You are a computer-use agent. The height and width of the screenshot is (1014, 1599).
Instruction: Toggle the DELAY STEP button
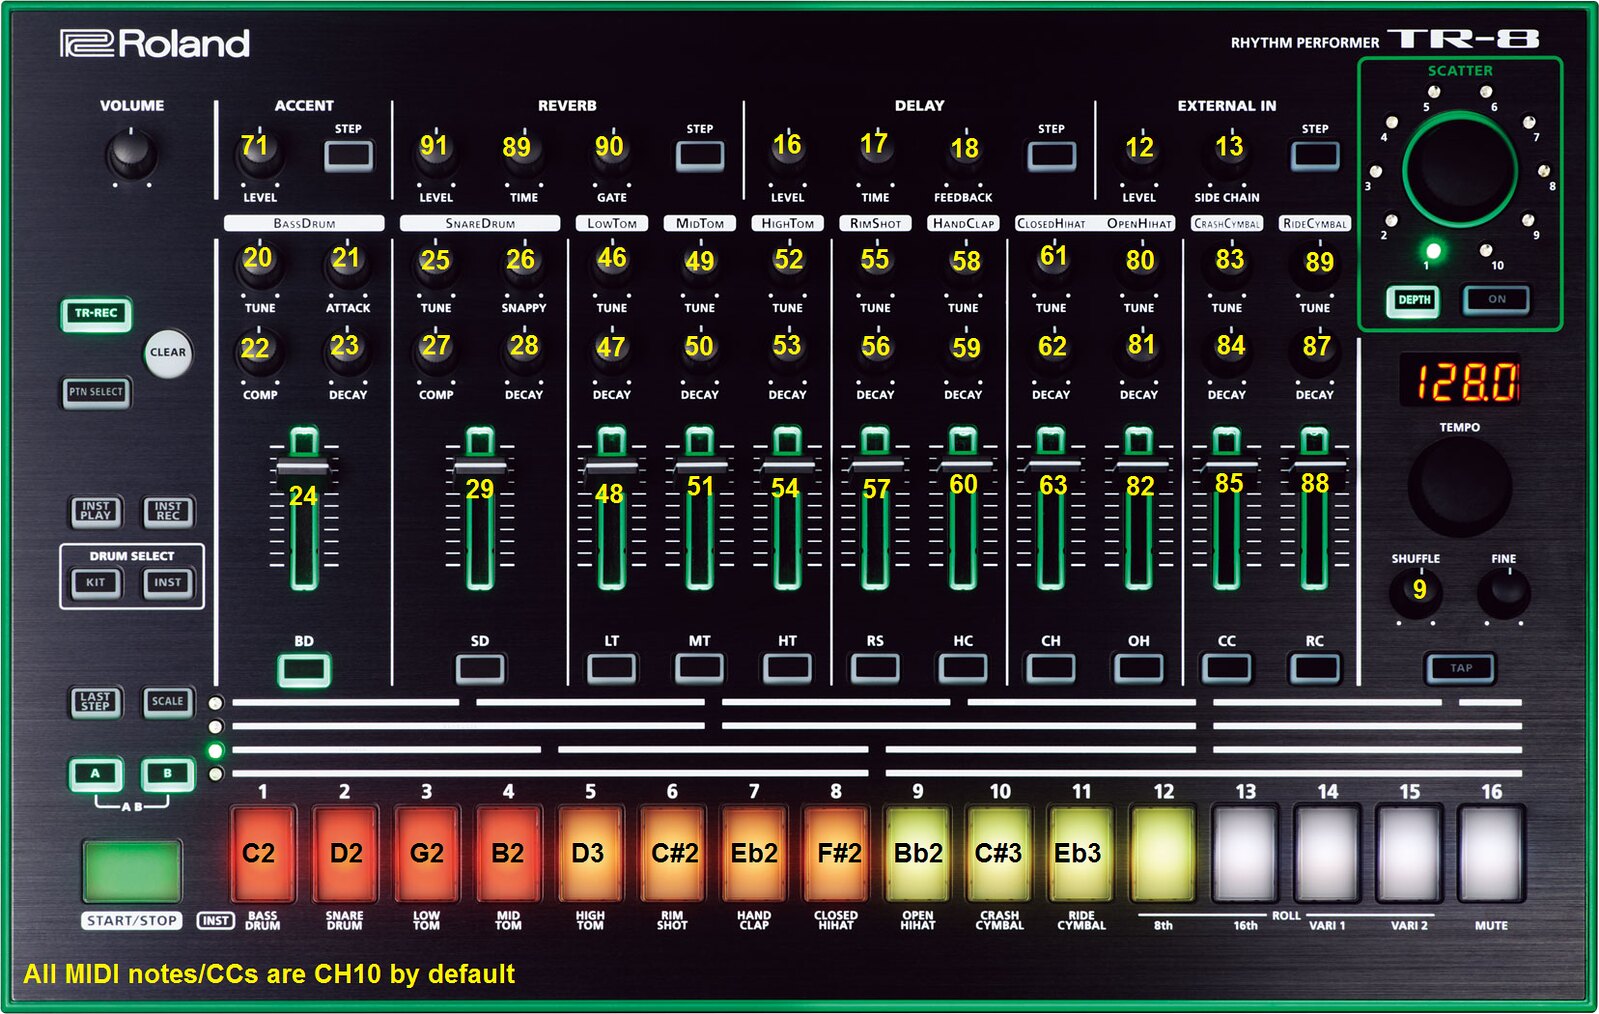point(1052,156)
